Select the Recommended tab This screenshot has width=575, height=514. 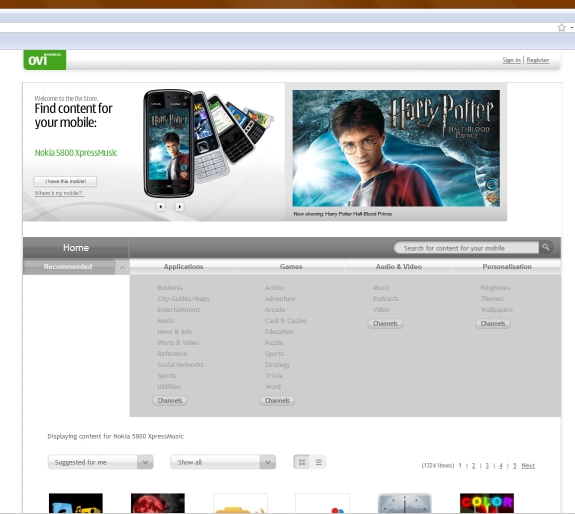tap(68, 267)
